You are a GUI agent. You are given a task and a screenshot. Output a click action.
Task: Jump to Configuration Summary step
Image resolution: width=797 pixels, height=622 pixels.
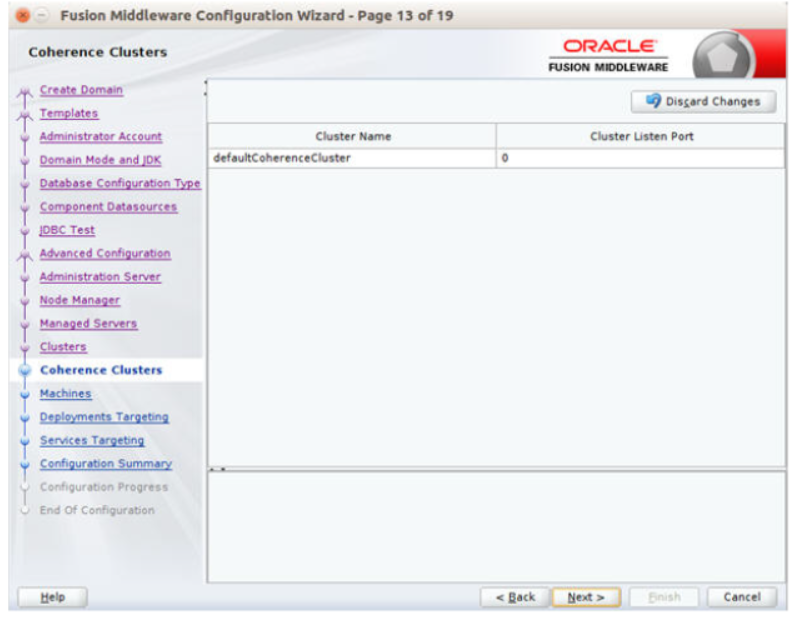click(106, 464)
